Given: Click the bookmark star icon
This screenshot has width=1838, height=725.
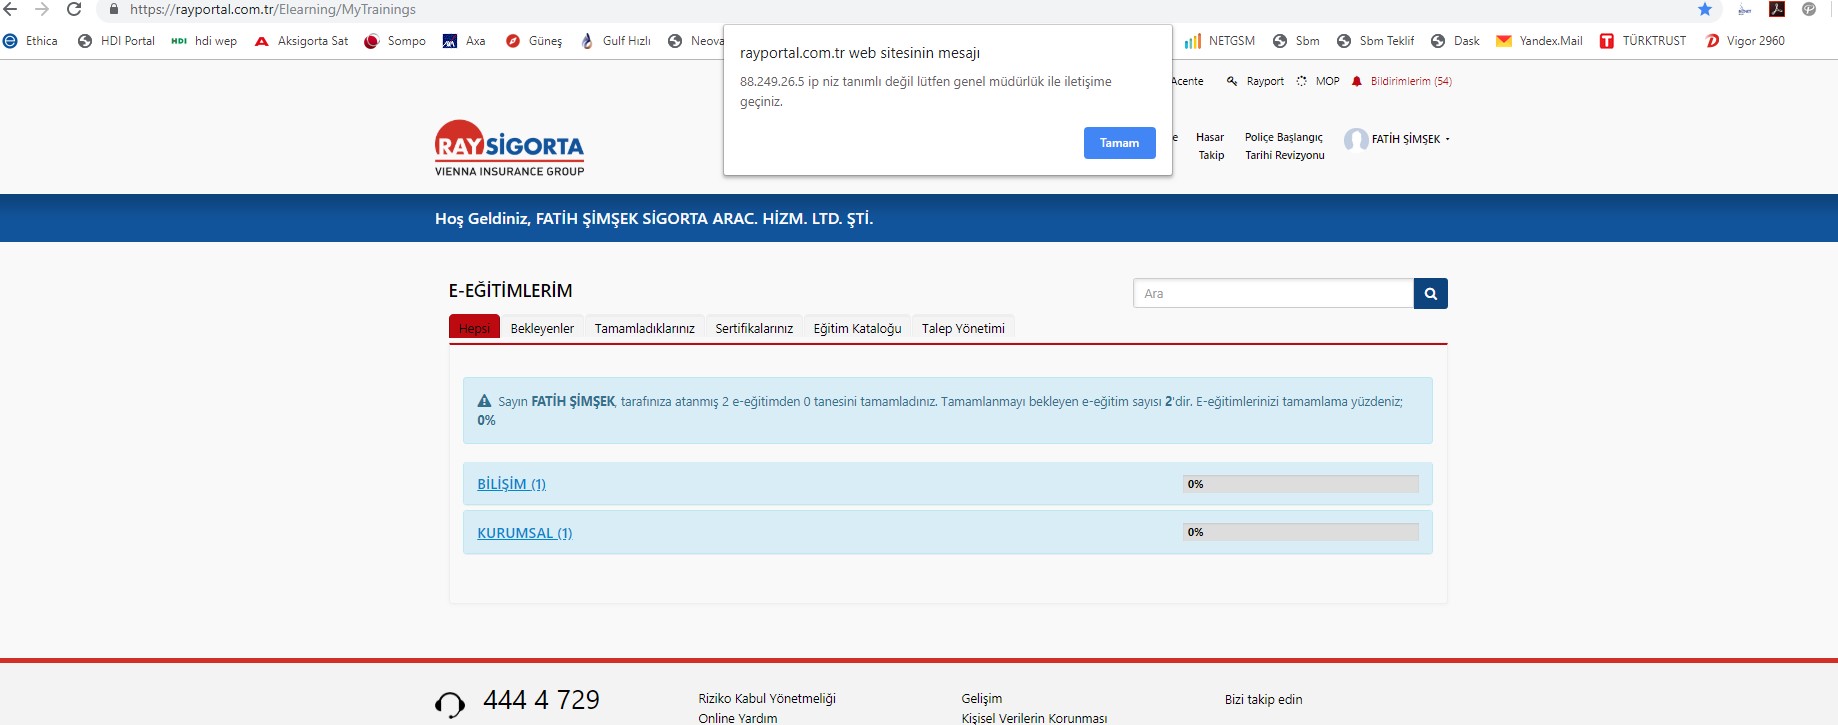Looking at the screenshot, I should [1705, 9].
